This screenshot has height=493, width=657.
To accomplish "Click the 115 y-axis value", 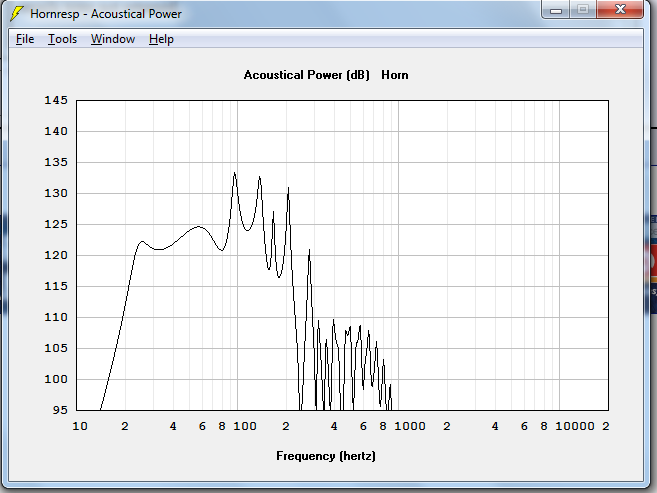I will click(x=56, y=286).
